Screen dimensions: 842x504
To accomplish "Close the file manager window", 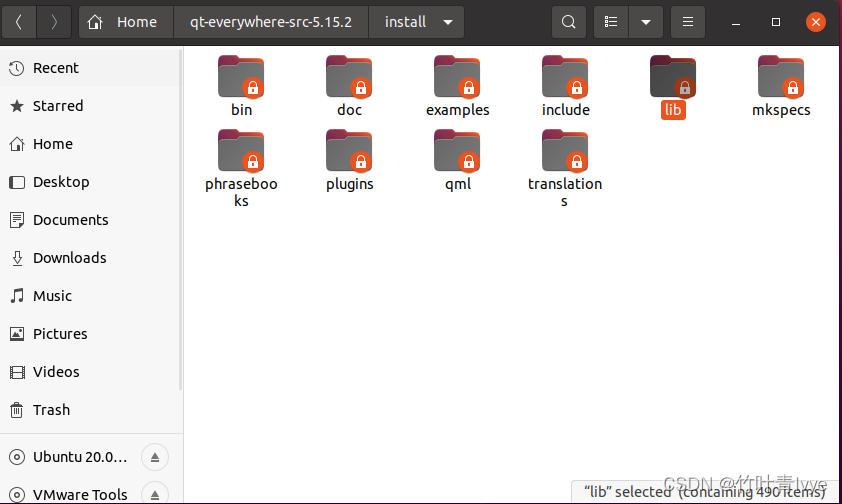I will (816, 22).
